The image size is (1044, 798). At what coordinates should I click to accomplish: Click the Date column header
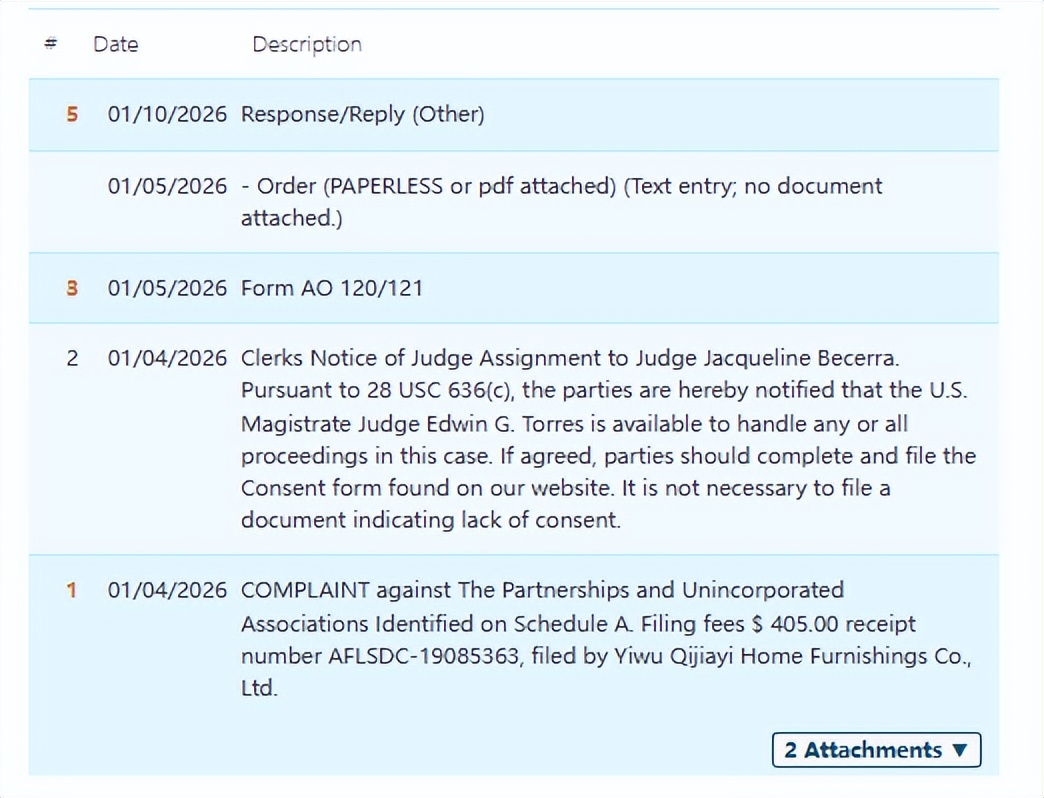point(116,44)
